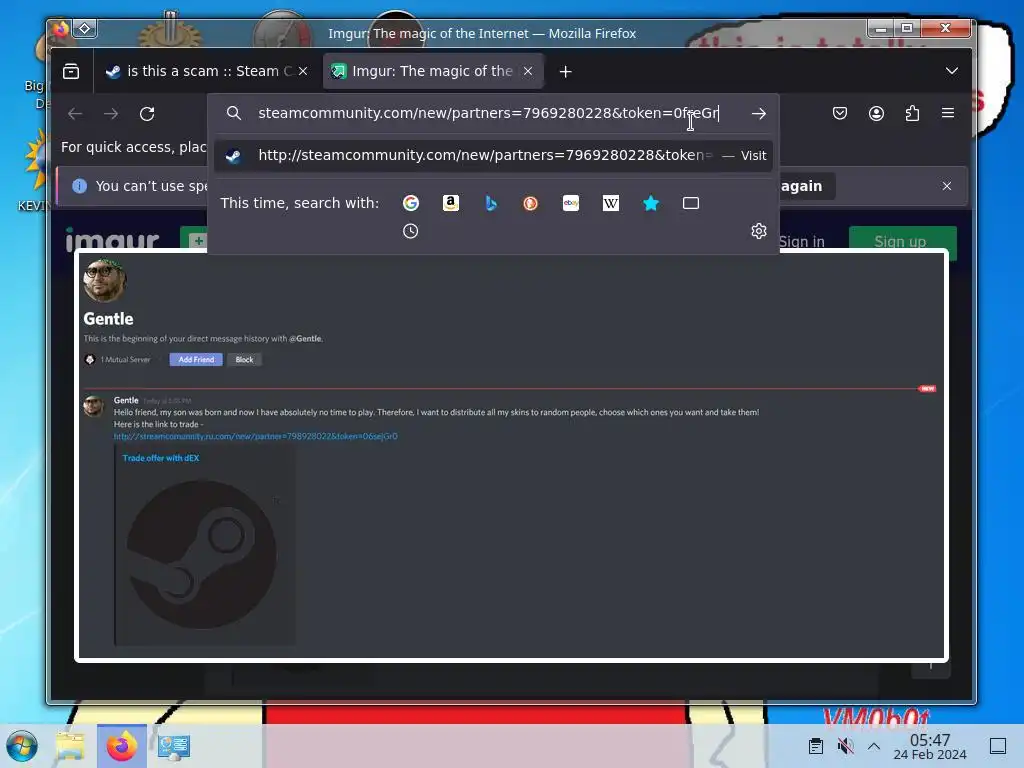Open the clock showing 05:47 24 Feb 2024
The height and width of the screenshot is (768, 1024).
[930, 746]
